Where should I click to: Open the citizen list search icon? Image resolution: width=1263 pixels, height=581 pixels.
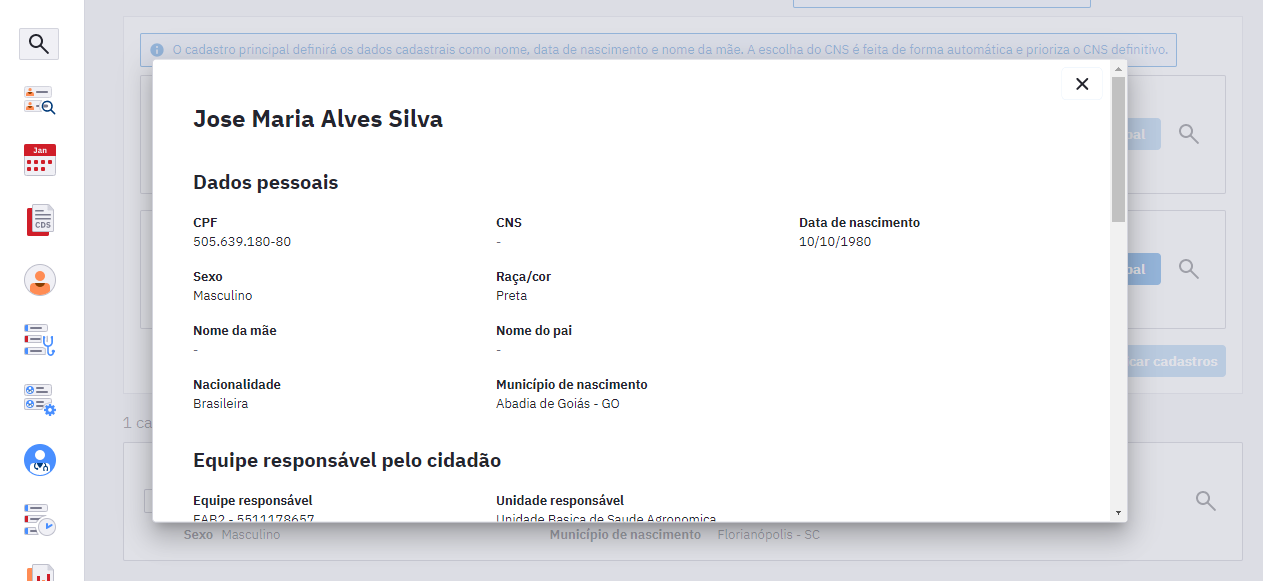[39, 99]
